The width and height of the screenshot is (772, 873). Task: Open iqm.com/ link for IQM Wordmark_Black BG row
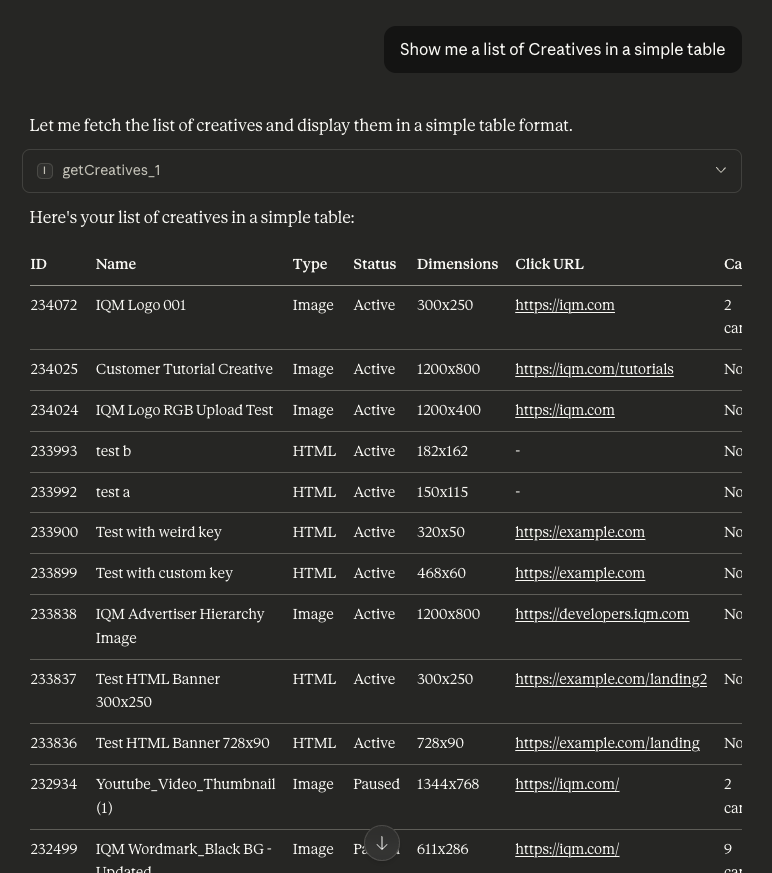(567, 850)
